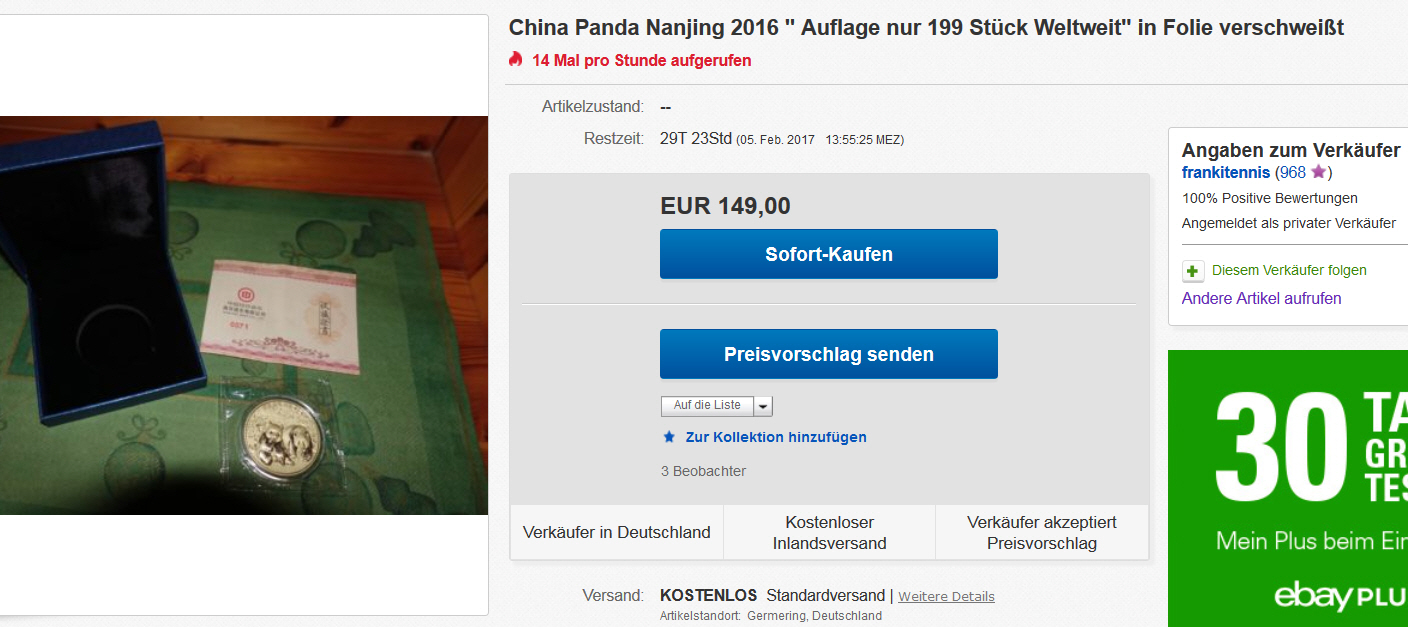Viewport: 1408px width, 627px height.
Task: Click Diesem Verkäufer folgen link
Action: coord(1289,270)
